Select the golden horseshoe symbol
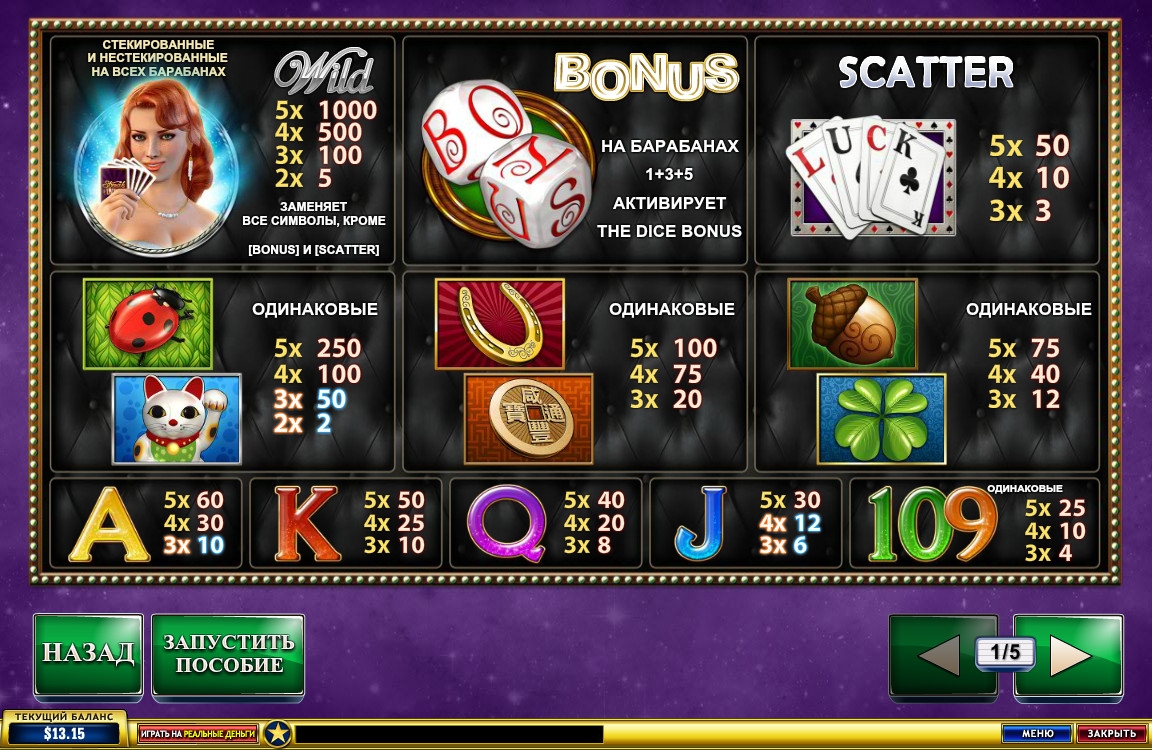 500,323
